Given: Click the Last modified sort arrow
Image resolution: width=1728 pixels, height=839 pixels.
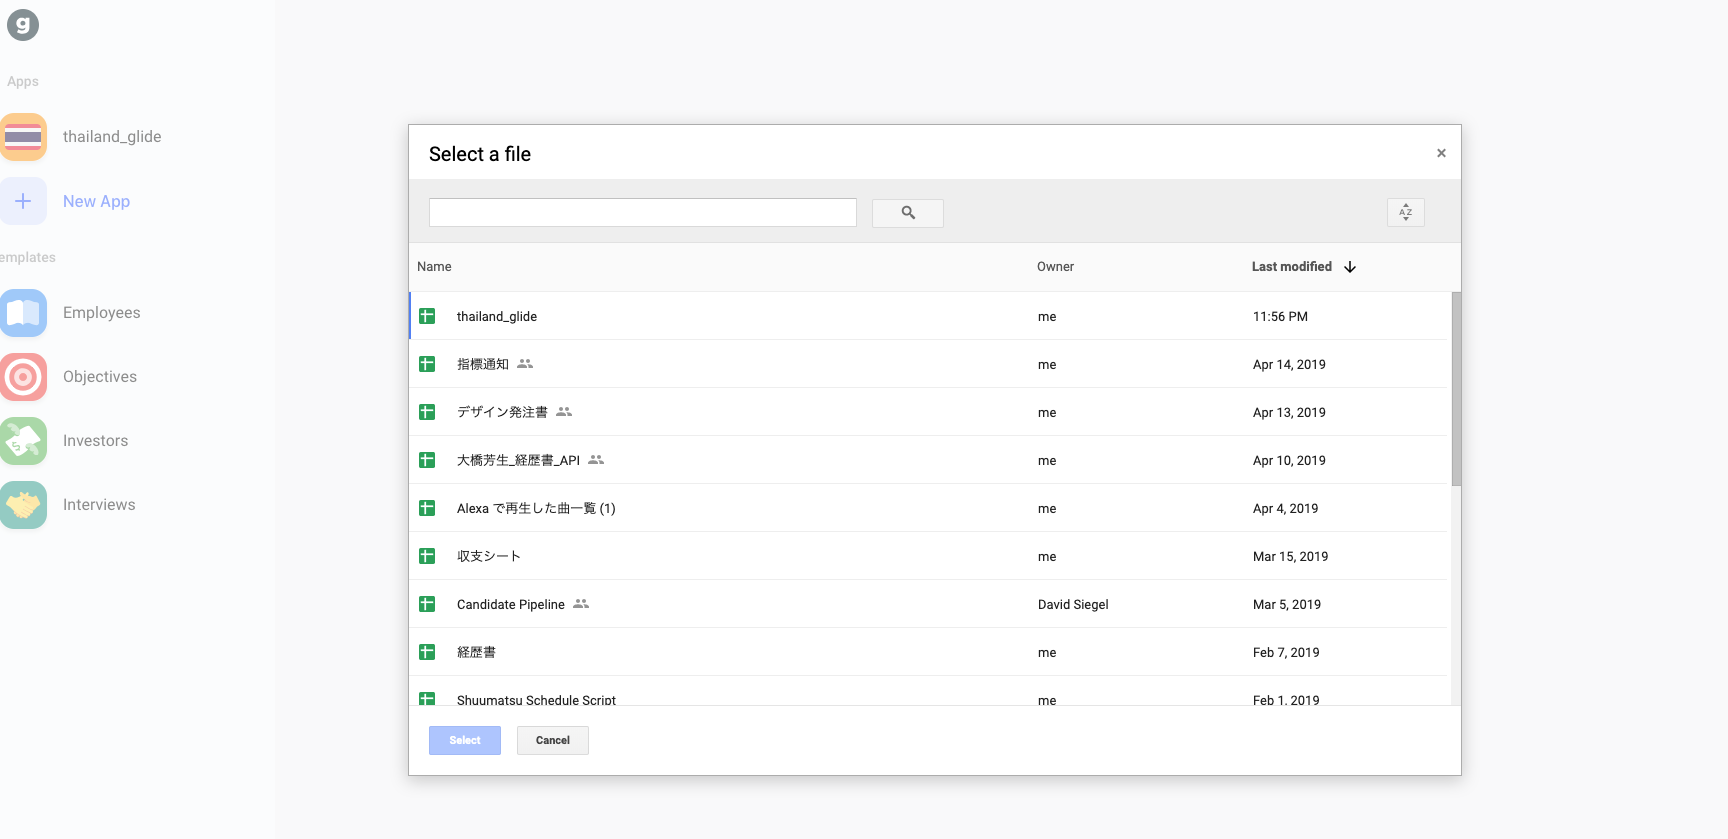Looking at the screenshot, I should pyautogui.click(x=1350, y=267).
